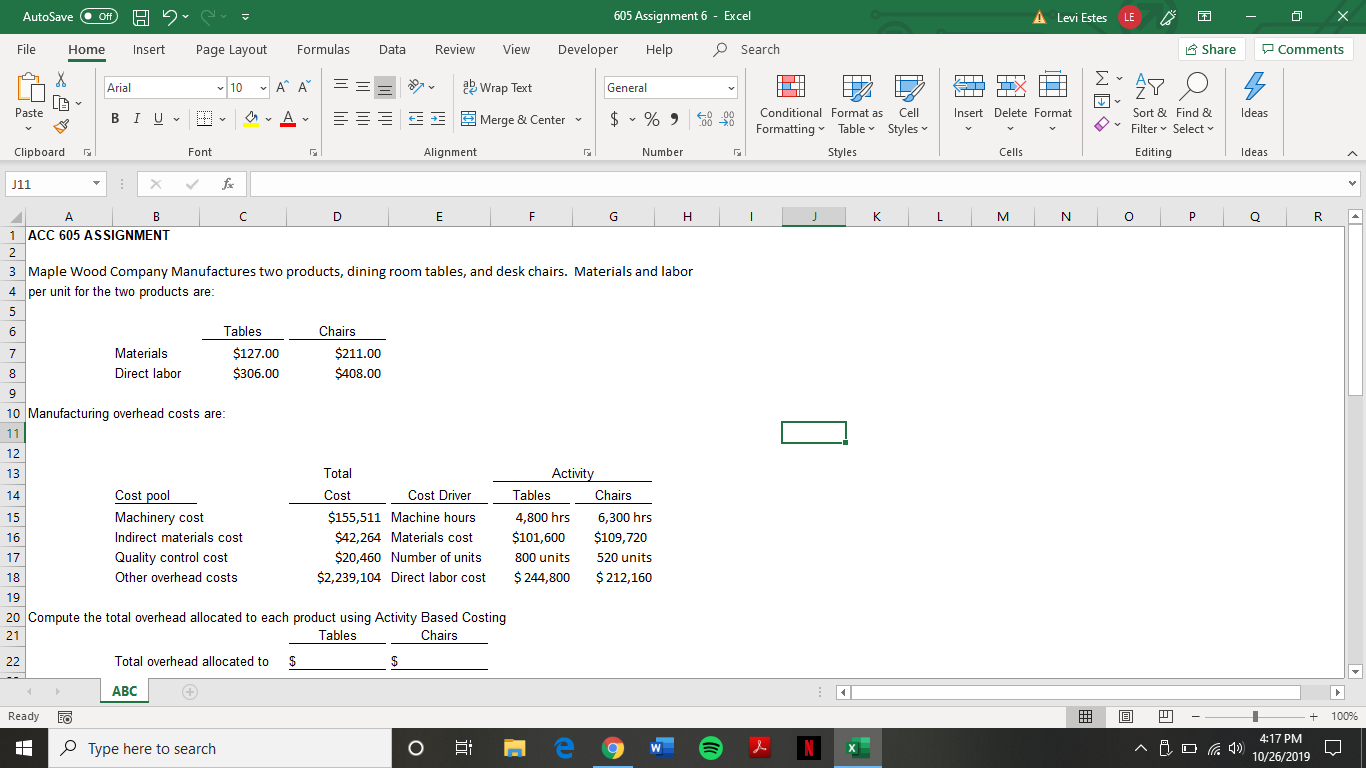Switch to the Developer tab
Image resolution: width=1366 pixels, height=768 pixels.
click(x=588, y=49)
